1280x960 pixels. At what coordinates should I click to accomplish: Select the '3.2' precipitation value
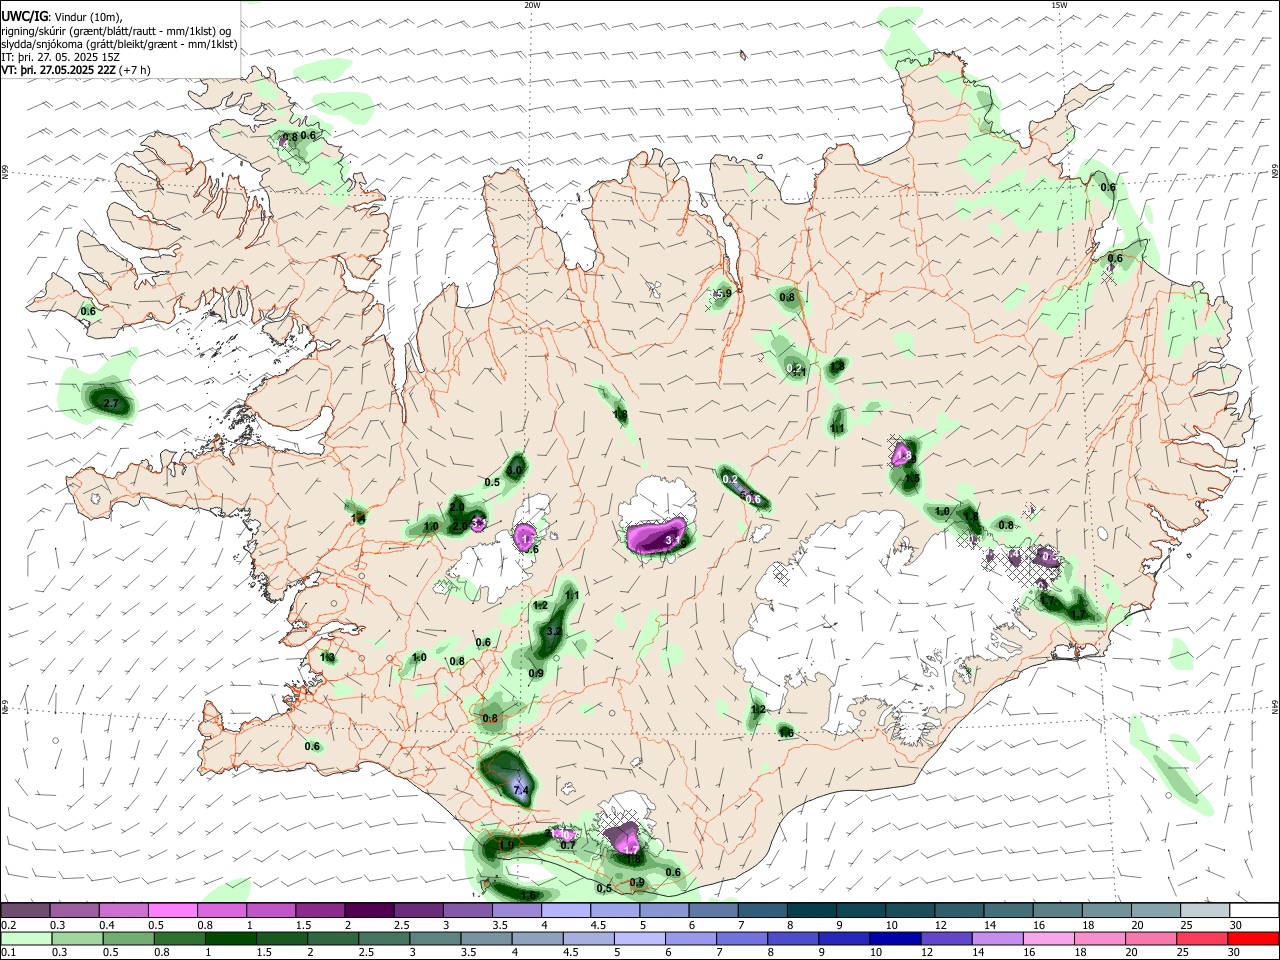[x=554, y=631]
